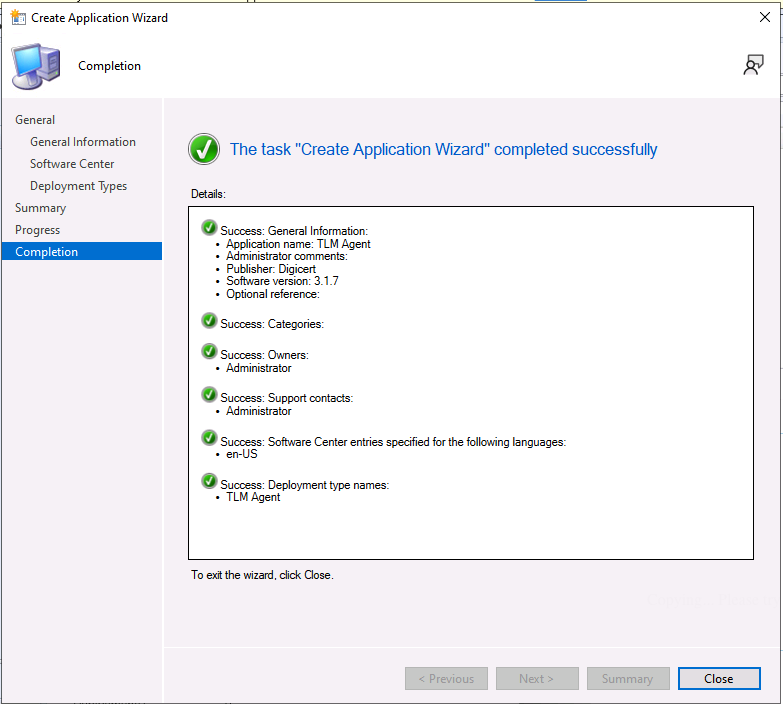Click the Deployment type names checkmark icon
This screenshot has width=783, height=704.
[x=209, y=481]
